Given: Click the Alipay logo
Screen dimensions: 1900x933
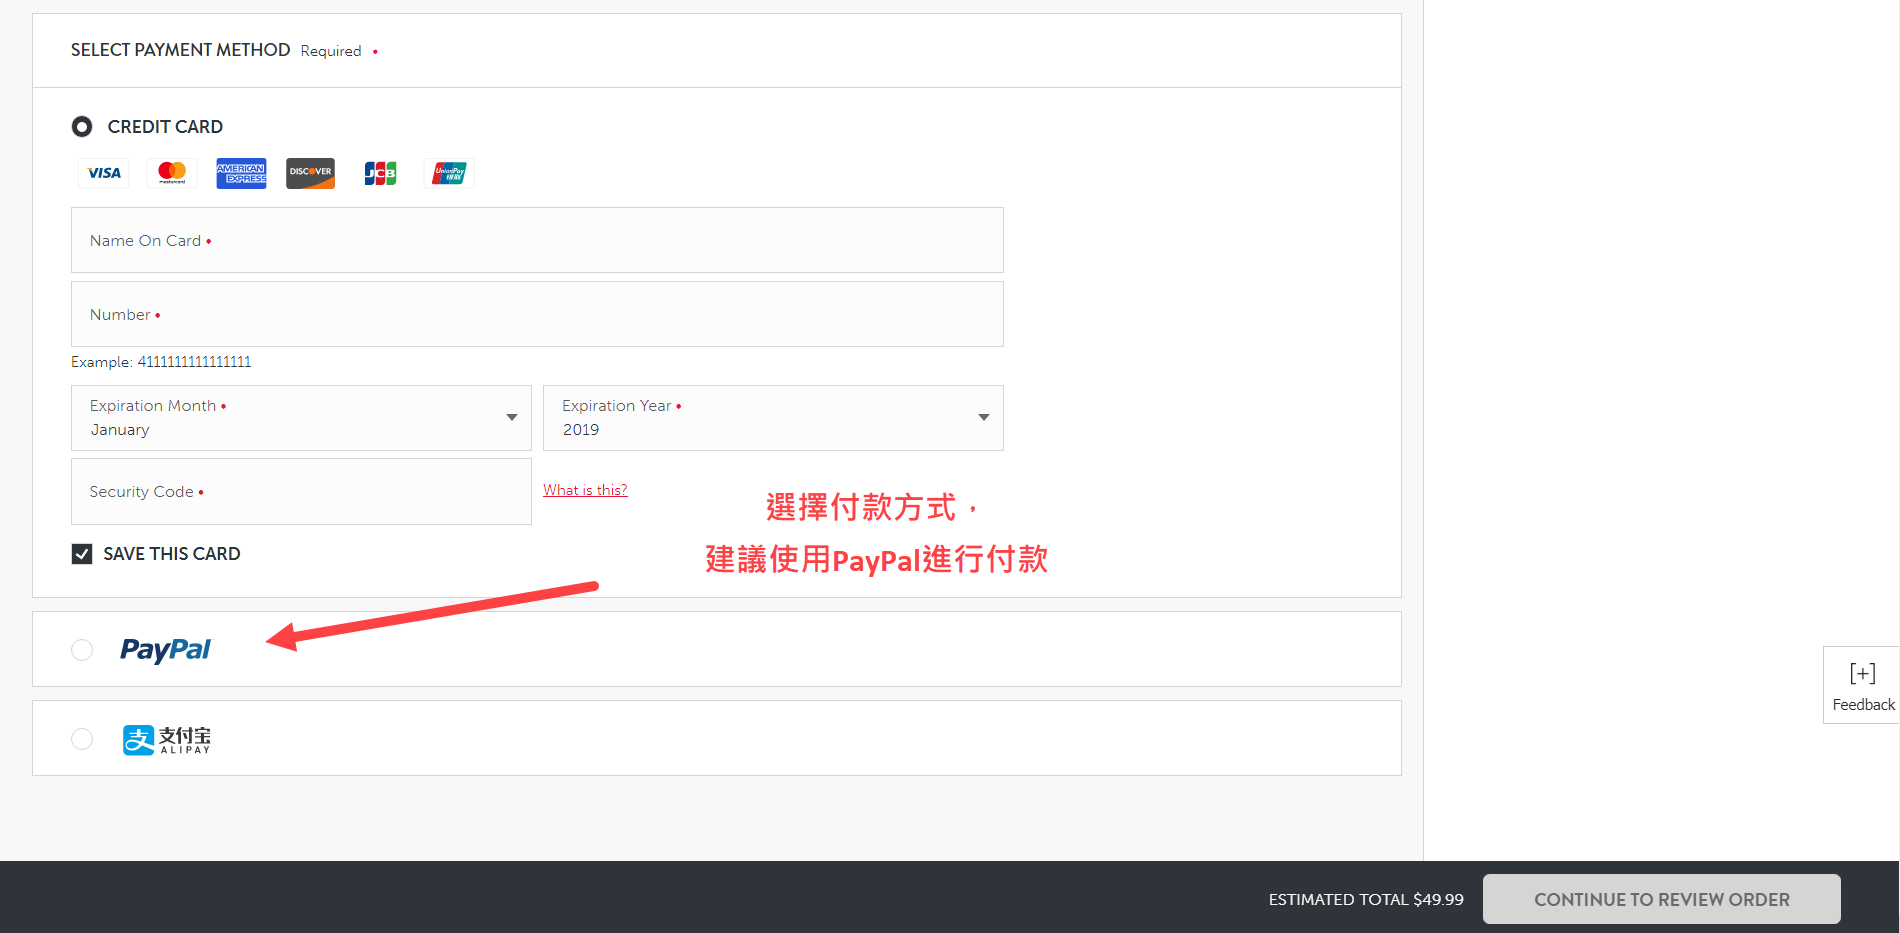Looking at the screenshot, I should coord(167,740).
